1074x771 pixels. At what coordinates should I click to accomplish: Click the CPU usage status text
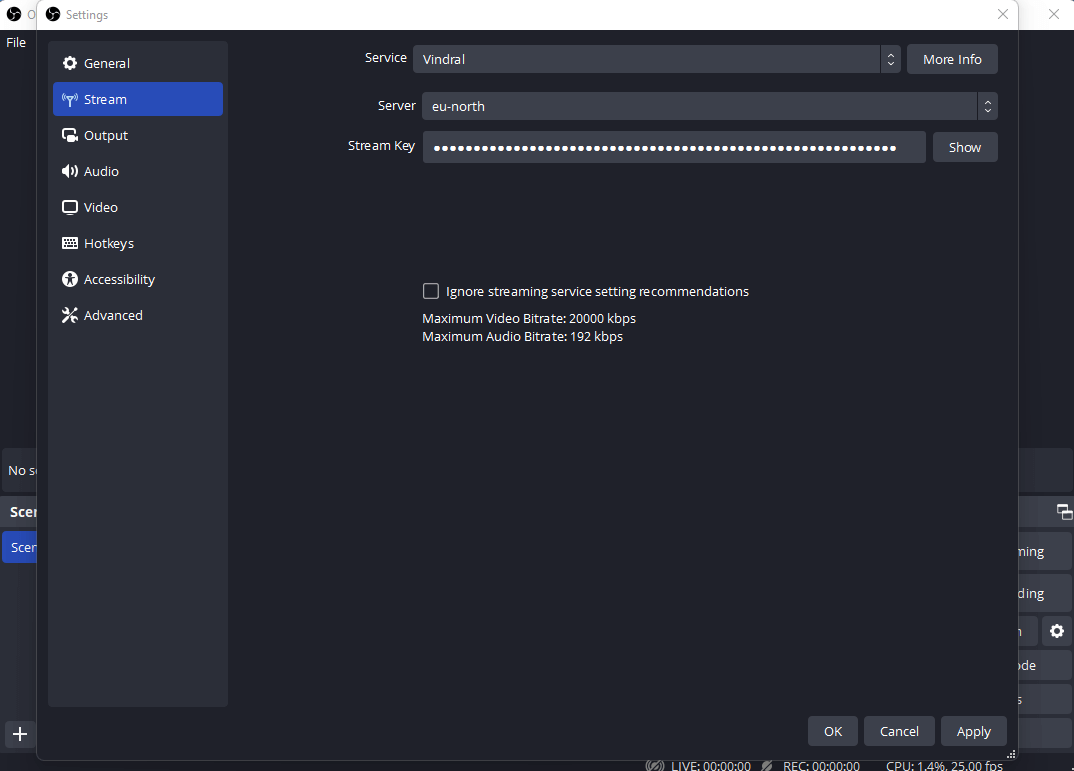tap(944, 766)
